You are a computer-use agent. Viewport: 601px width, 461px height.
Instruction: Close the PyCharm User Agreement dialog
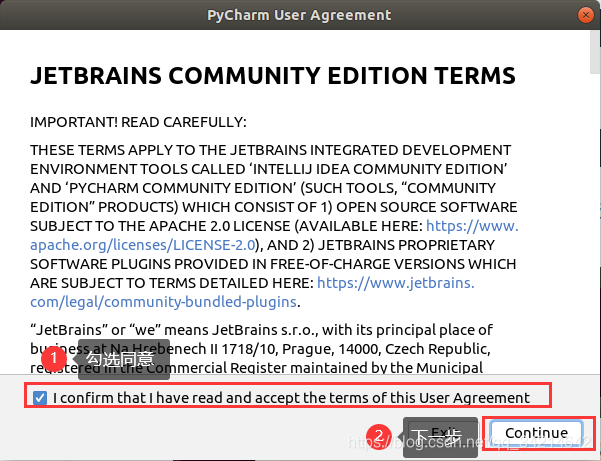[585, 15]
